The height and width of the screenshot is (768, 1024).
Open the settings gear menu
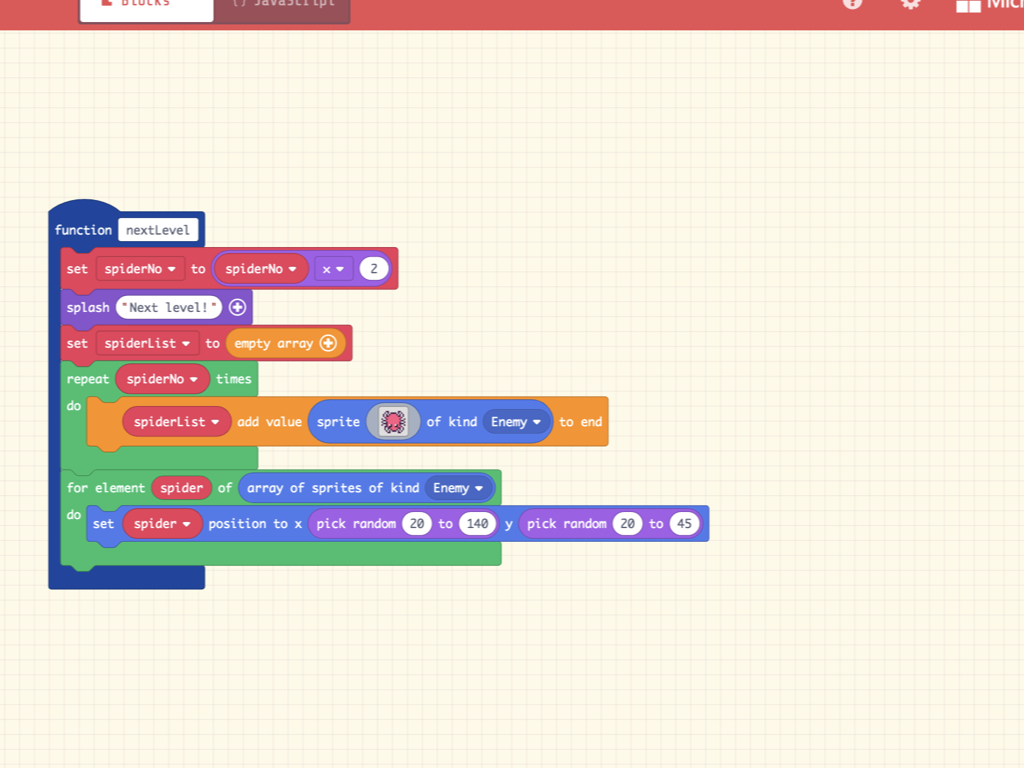910,3
